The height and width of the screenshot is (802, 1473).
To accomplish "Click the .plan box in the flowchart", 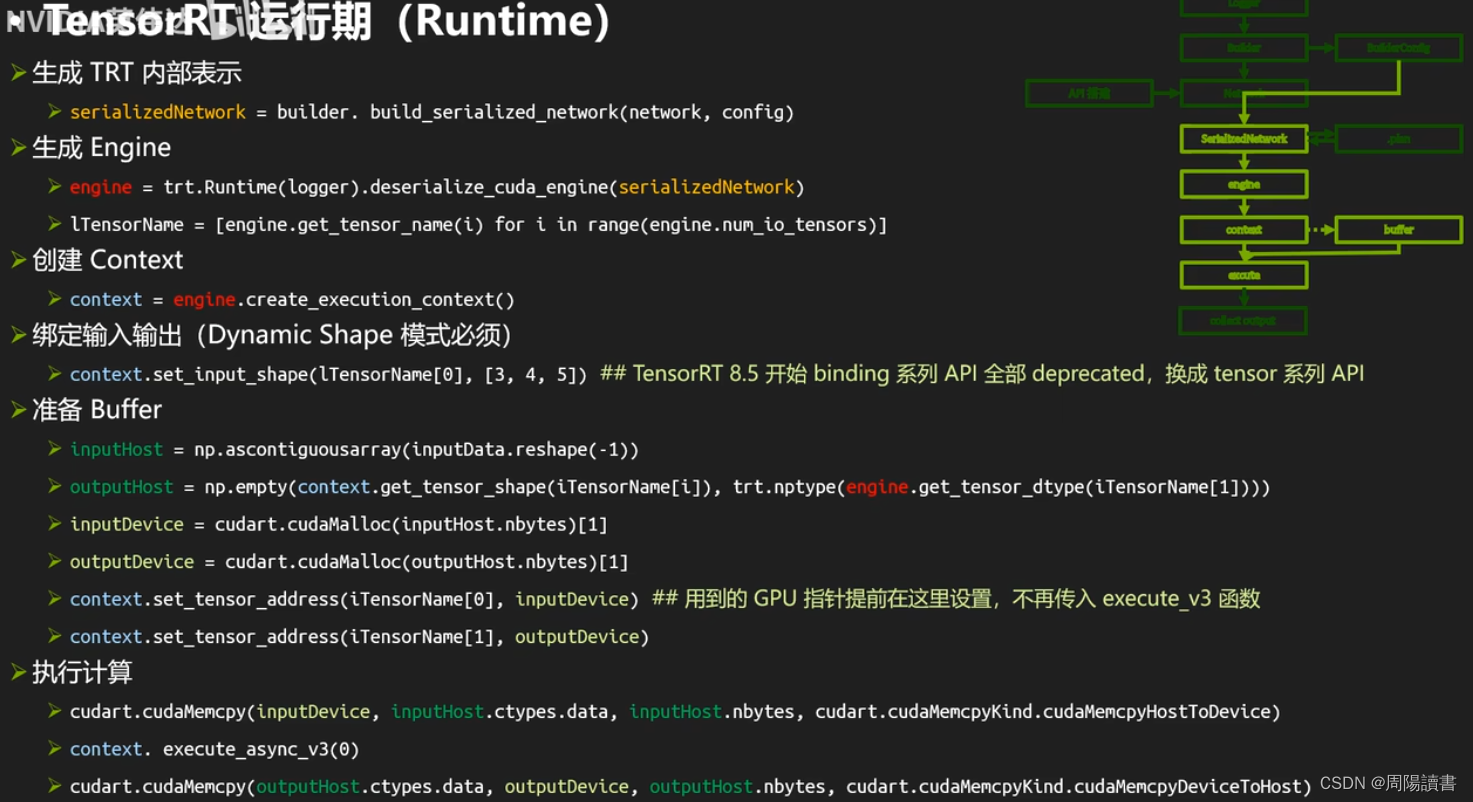I will pyautogui.click(x=1398, y=139).
